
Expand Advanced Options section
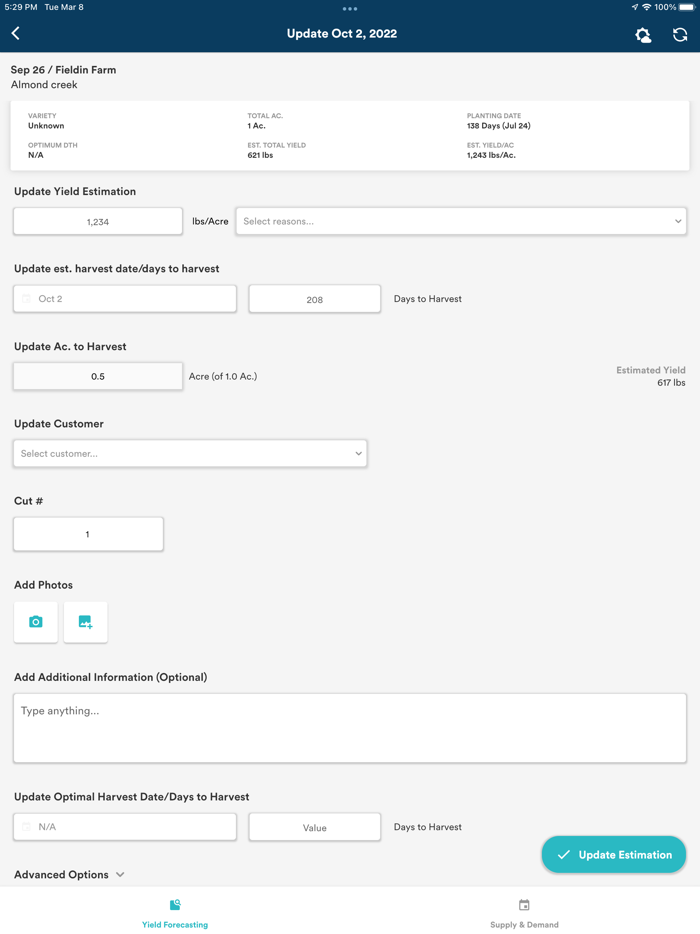click(70, 874)
